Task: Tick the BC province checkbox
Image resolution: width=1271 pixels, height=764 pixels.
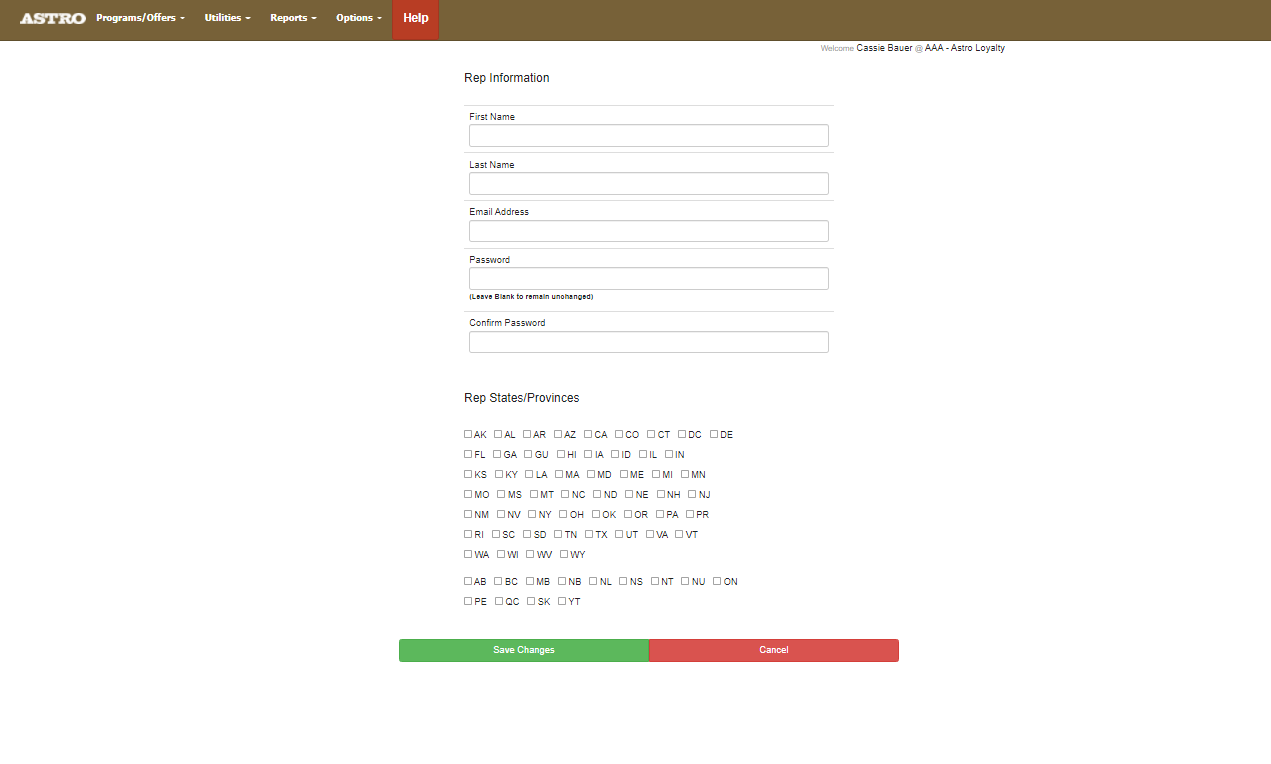Action: click(x=498, y=581)
